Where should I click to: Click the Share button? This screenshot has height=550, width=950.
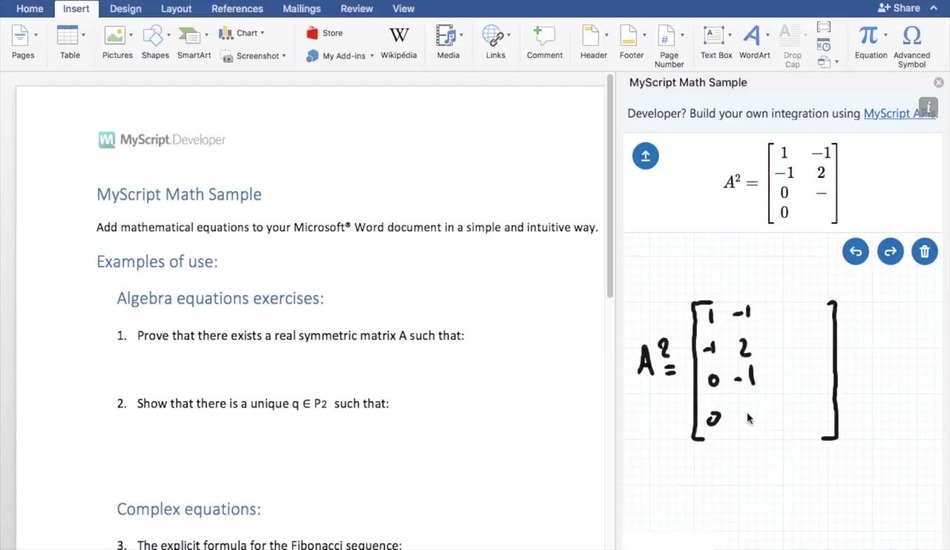click(899, 8)
